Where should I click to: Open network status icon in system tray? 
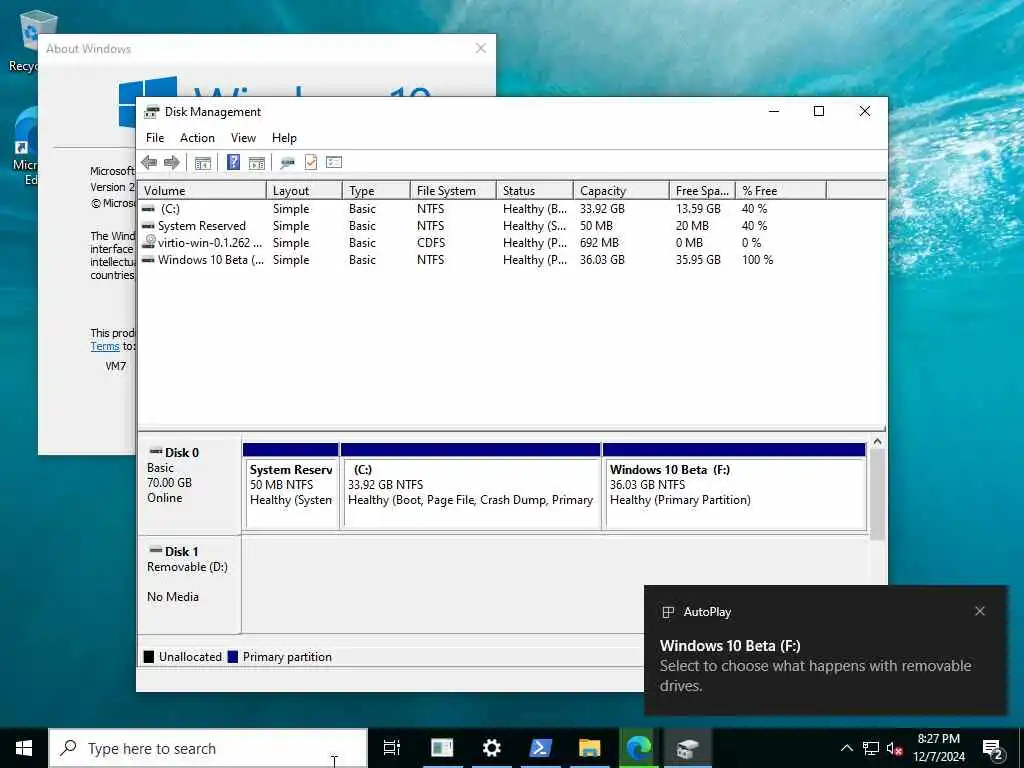coord(871,748)
